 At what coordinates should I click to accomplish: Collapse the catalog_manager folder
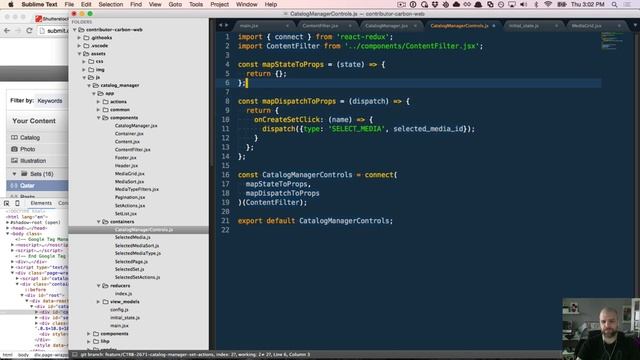pyautogui.click(x=89, y=86)
